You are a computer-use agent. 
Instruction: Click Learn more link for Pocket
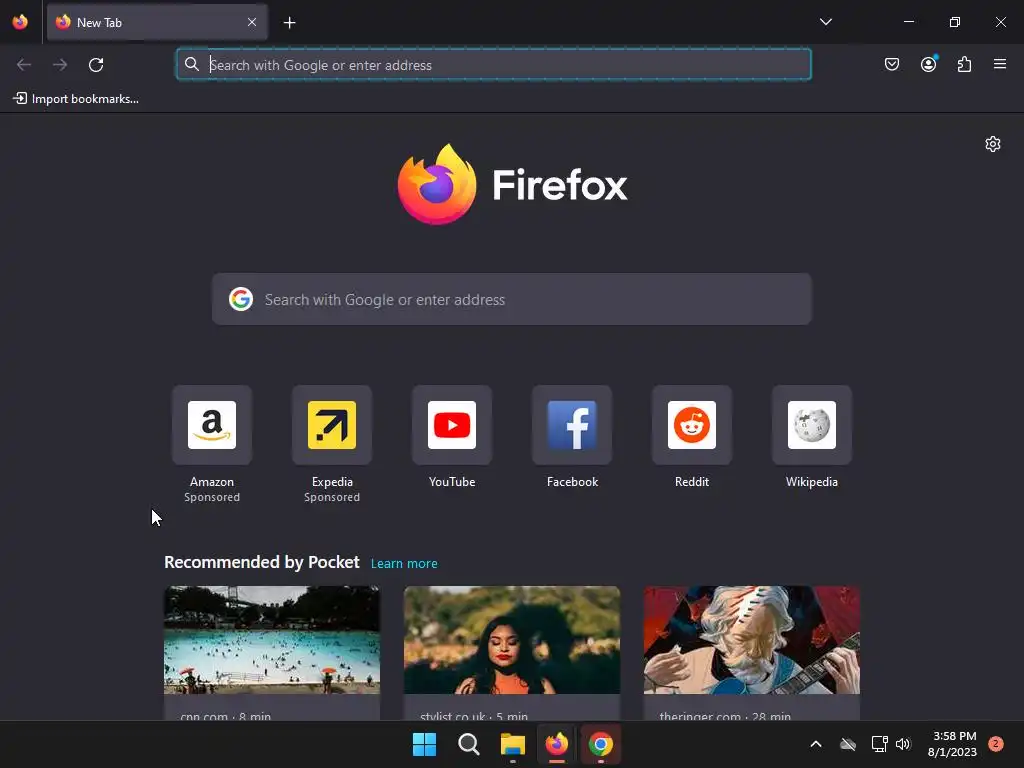[x=404, y=564]
